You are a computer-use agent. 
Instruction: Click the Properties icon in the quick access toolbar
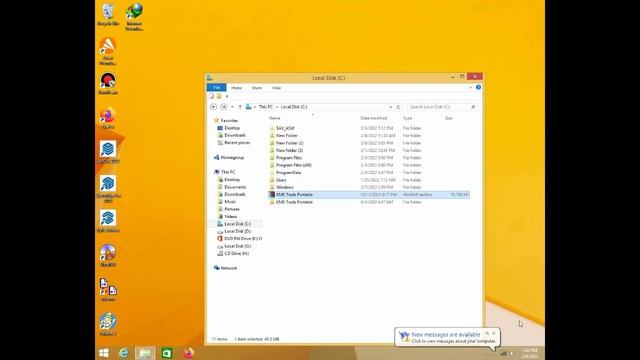[211, 96]
